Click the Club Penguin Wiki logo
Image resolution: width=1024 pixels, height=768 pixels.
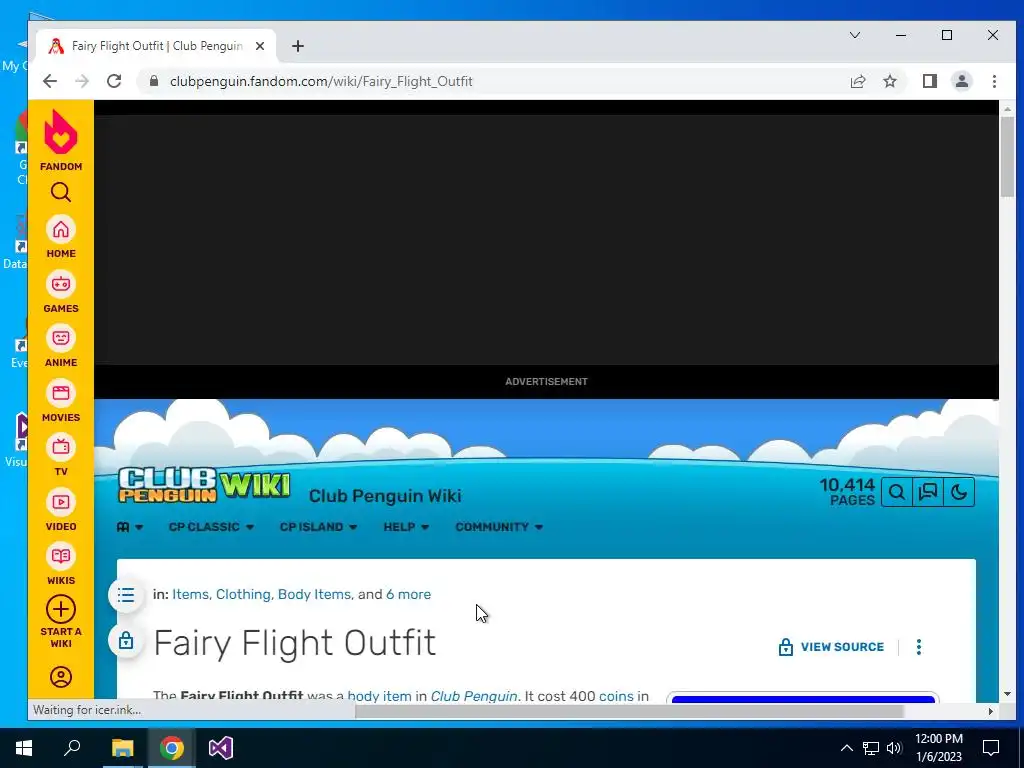click(204, 485)
